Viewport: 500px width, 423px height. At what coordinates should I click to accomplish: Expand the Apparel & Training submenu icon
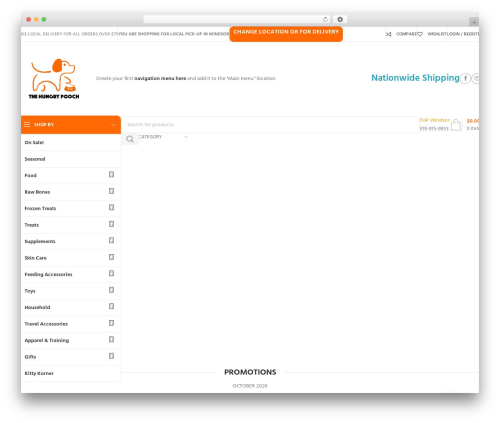pos(112,339)
